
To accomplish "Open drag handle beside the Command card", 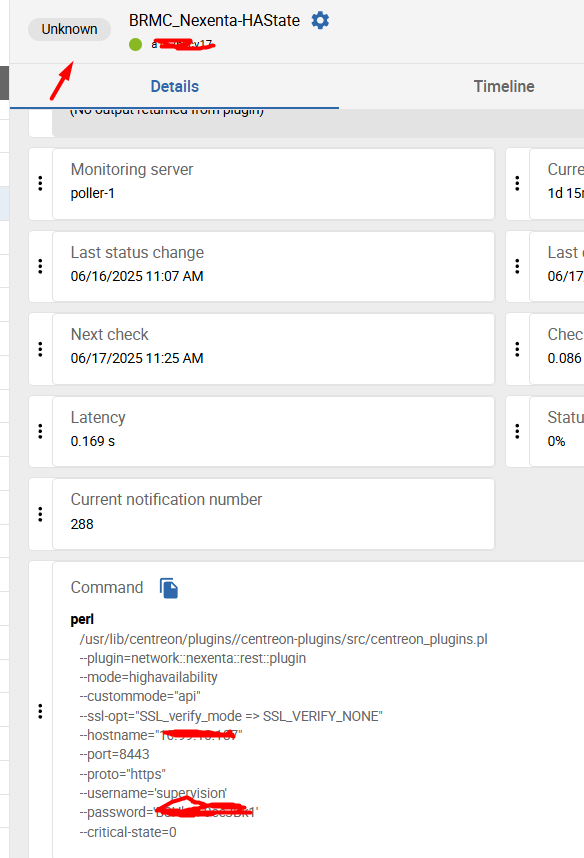I will (x=40, y=711).
